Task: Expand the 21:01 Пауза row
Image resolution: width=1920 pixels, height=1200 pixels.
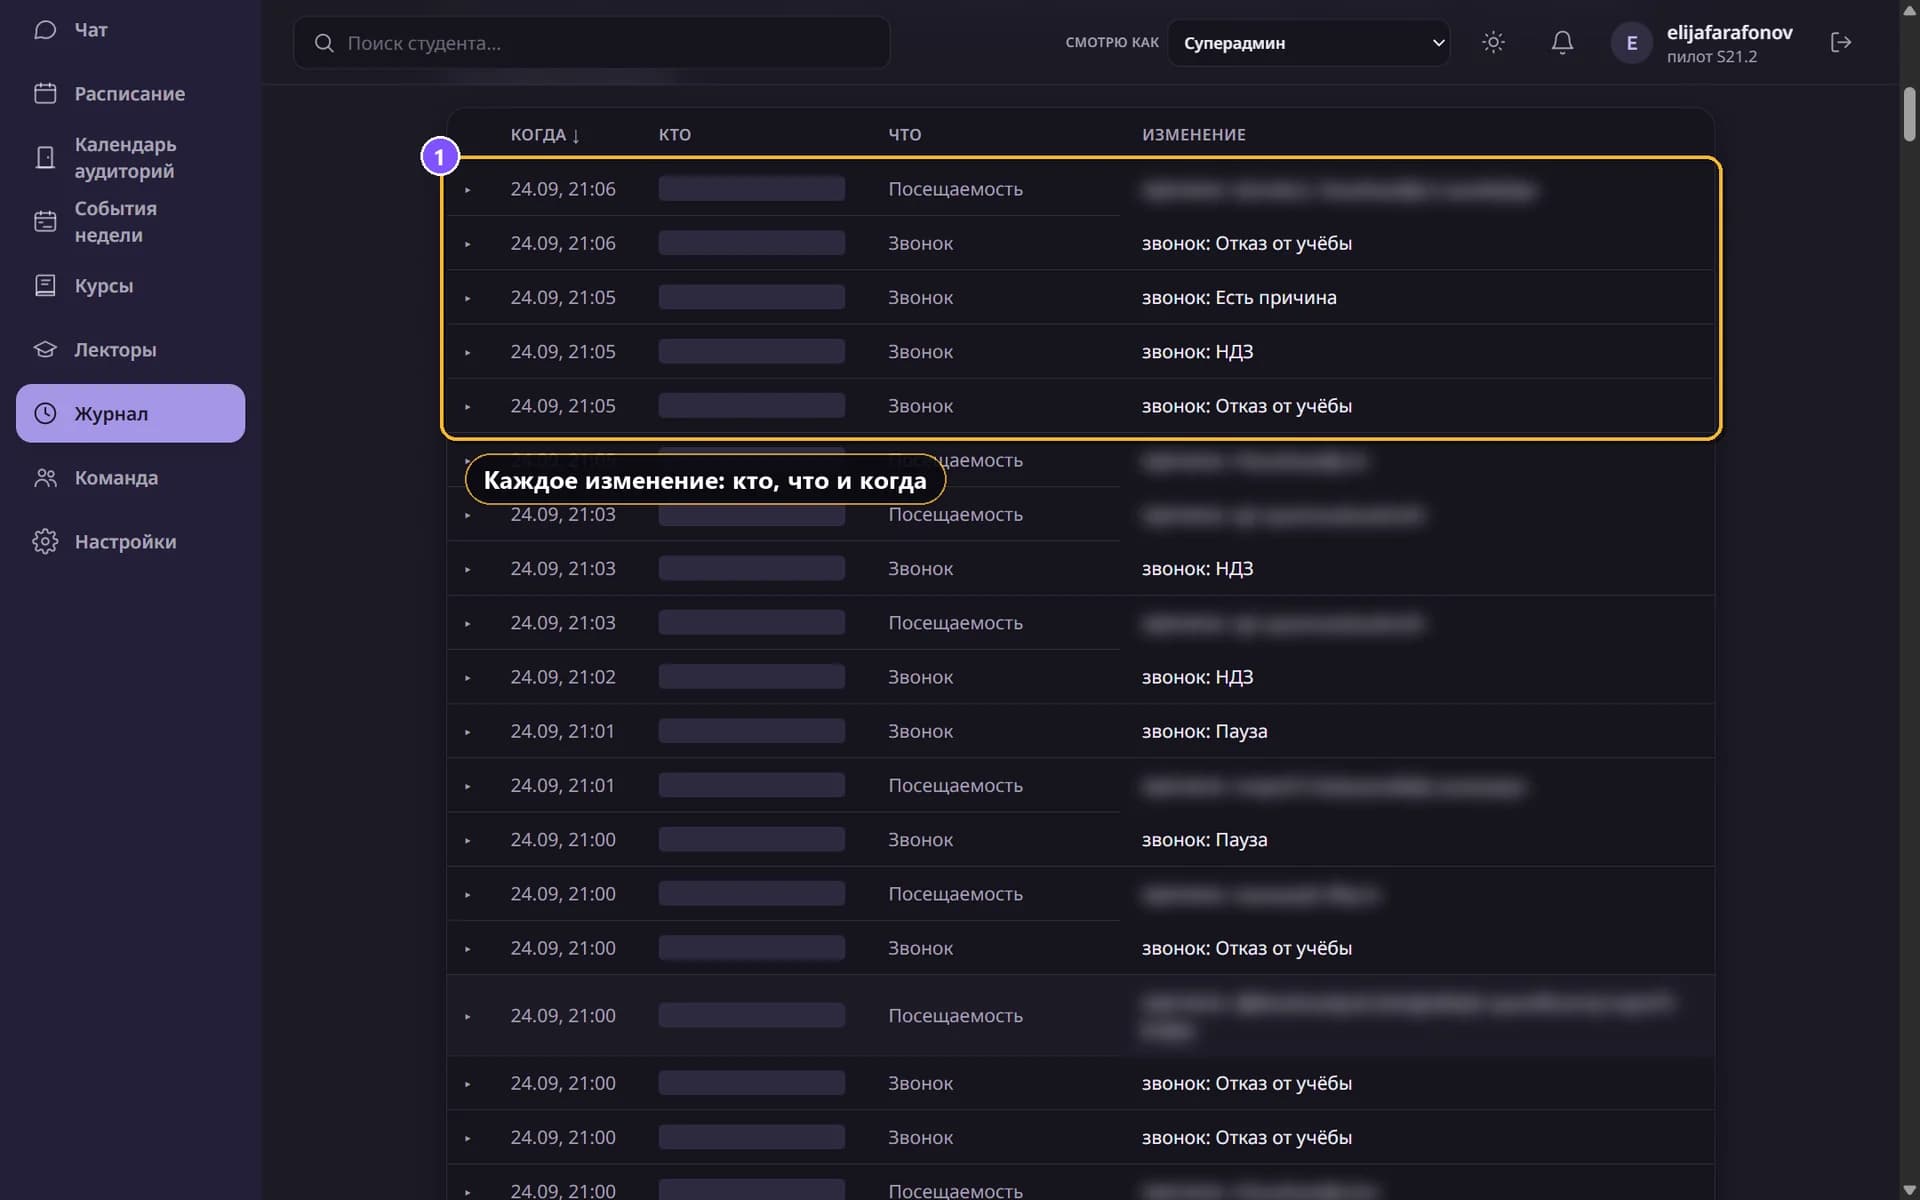Action: [x=467, y=732]
